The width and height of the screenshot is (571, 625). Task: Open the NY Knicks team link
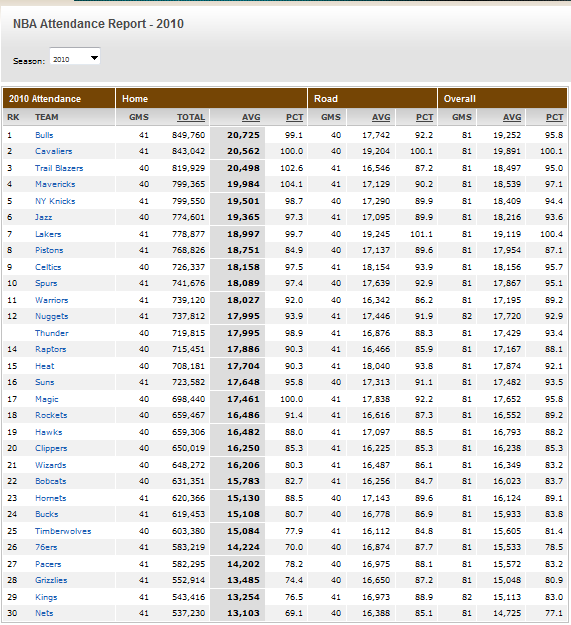(x=55, y=201)
